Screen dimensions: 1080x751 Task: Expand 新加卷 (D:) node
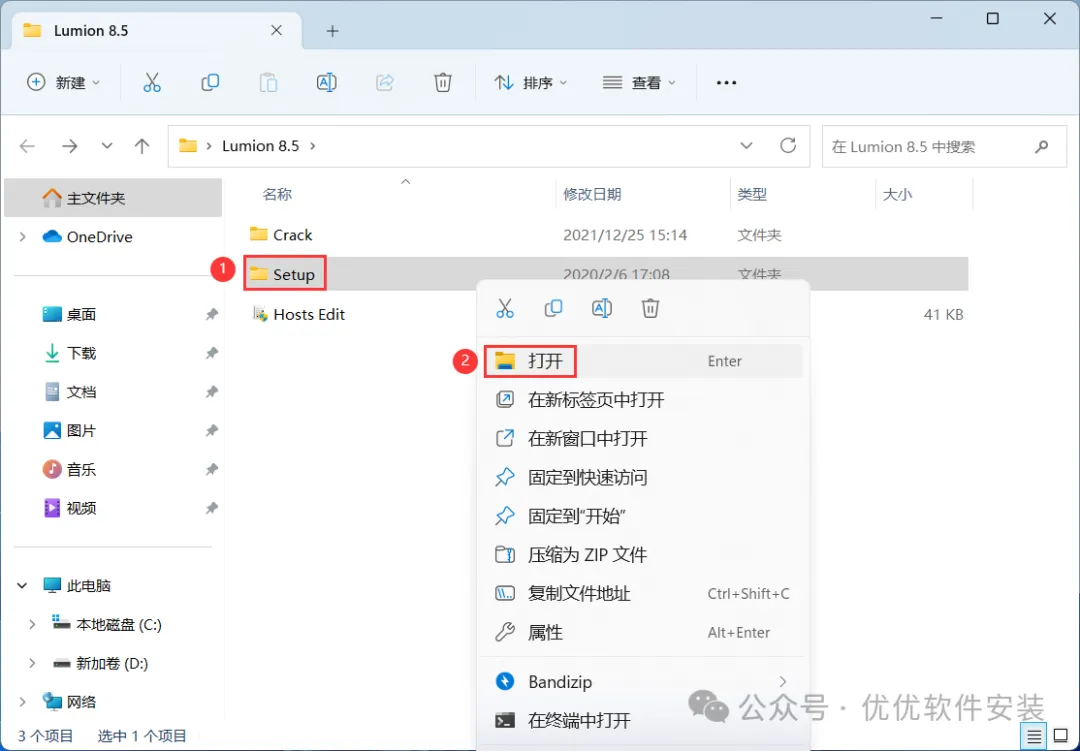tap(32, 663)
